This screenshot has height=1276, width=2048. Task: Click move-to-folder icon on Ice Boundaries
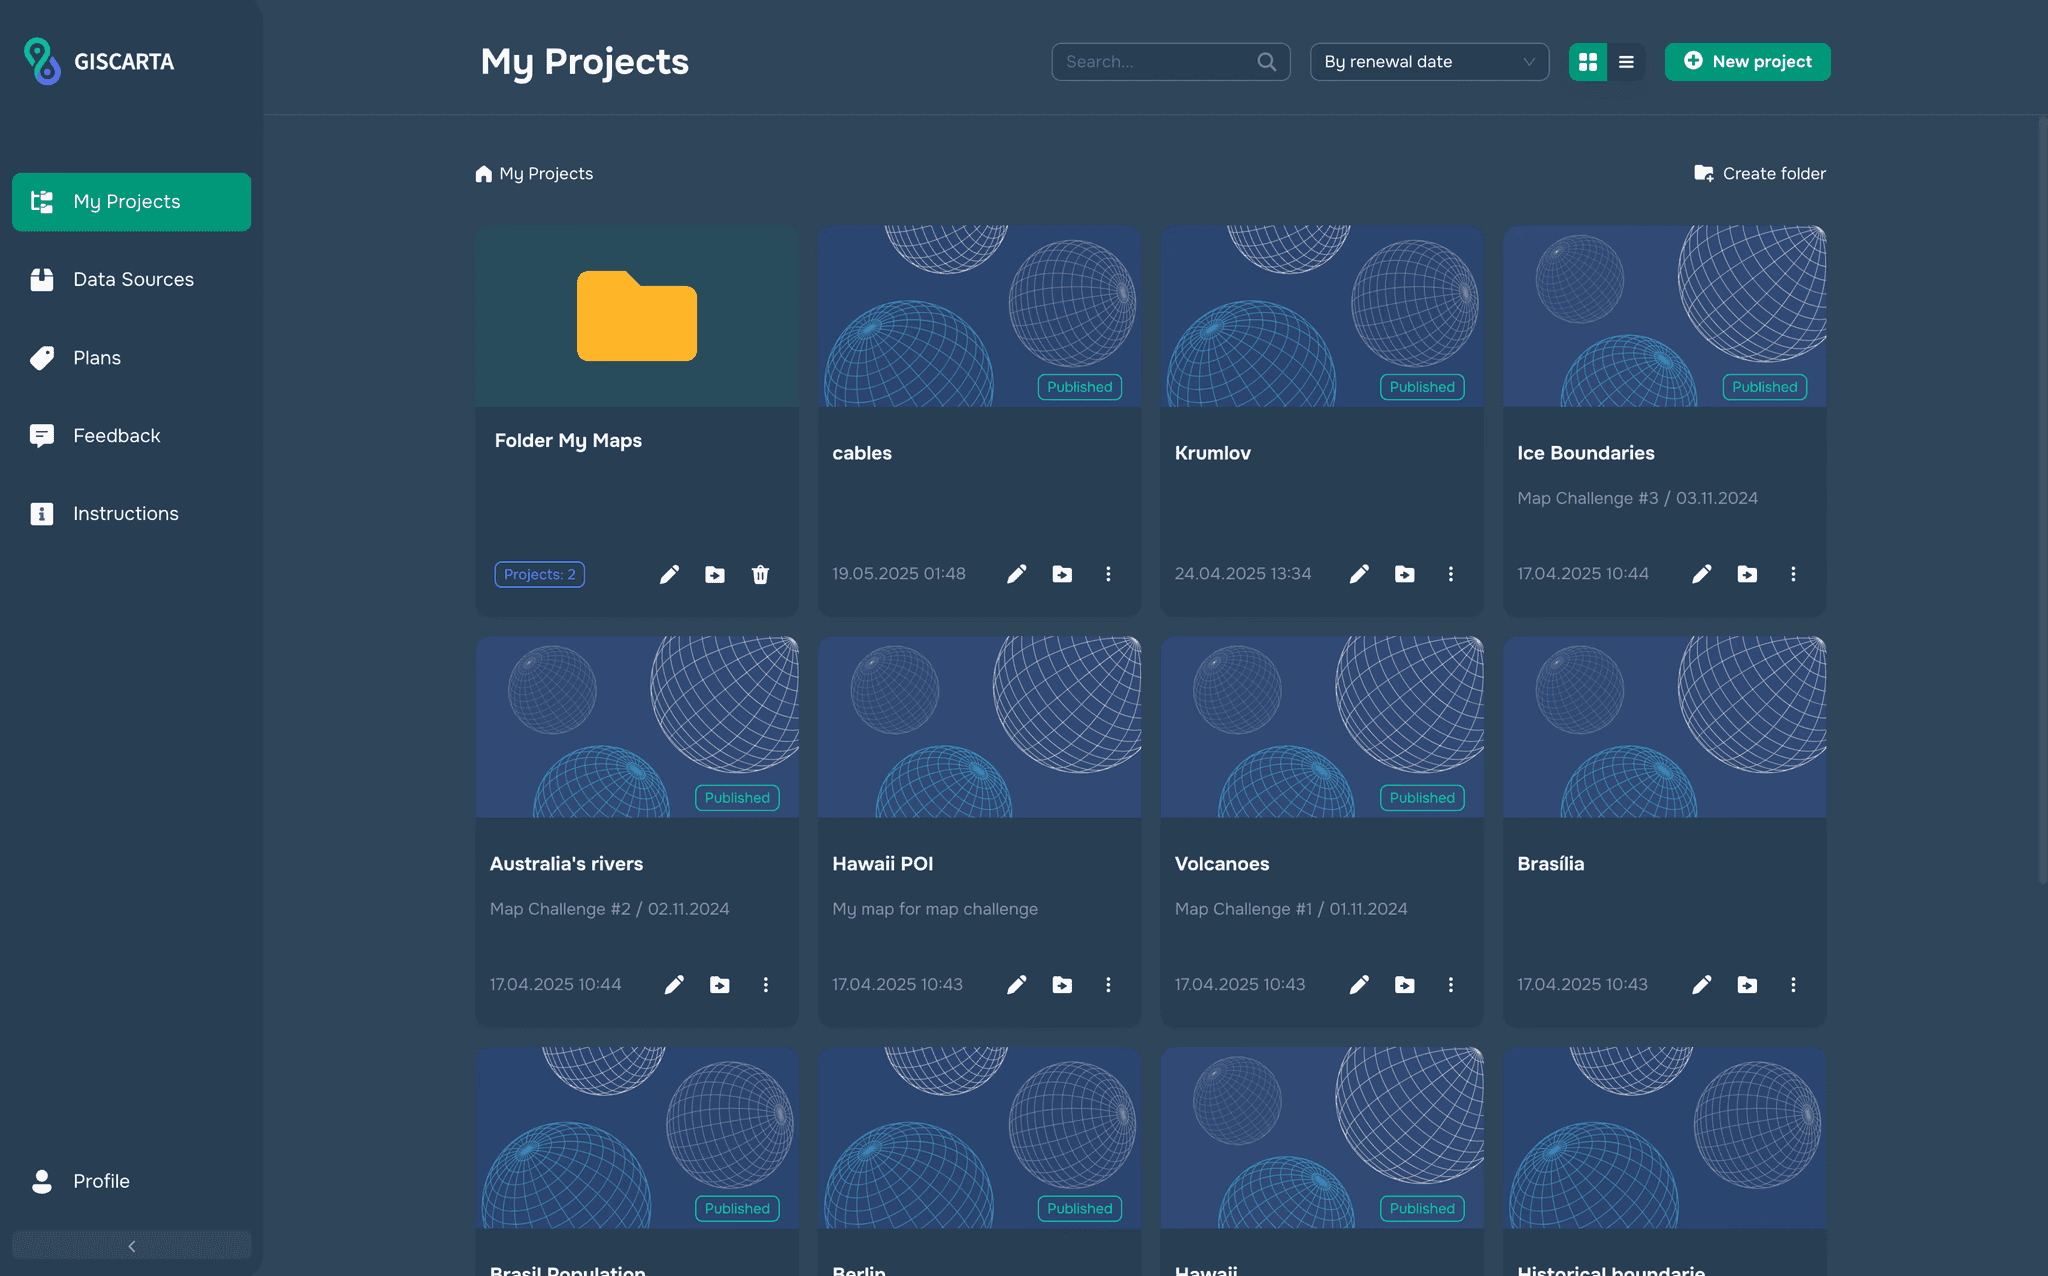pos(1747,574)
